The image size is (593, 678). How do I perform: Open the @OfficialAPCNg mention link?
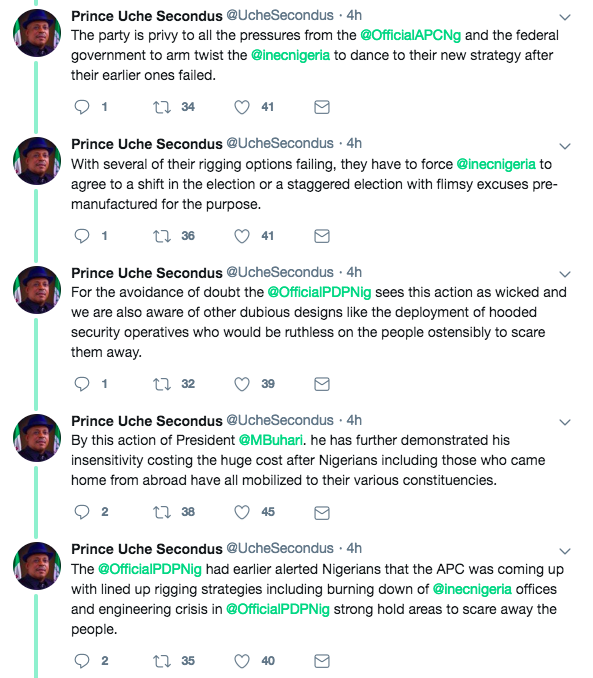(410, 35)
